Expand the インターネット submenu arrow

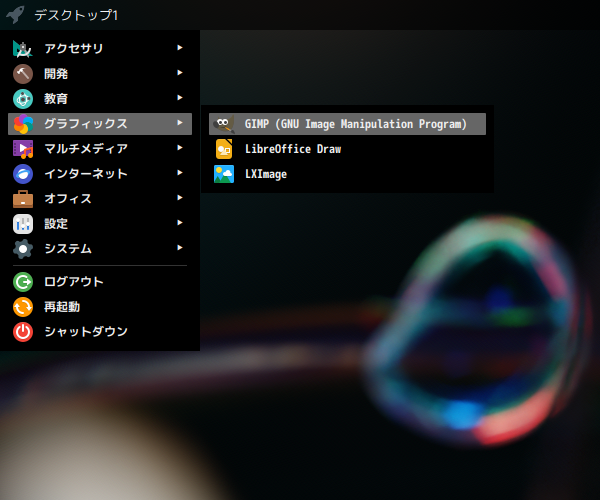tap(179, 173)
